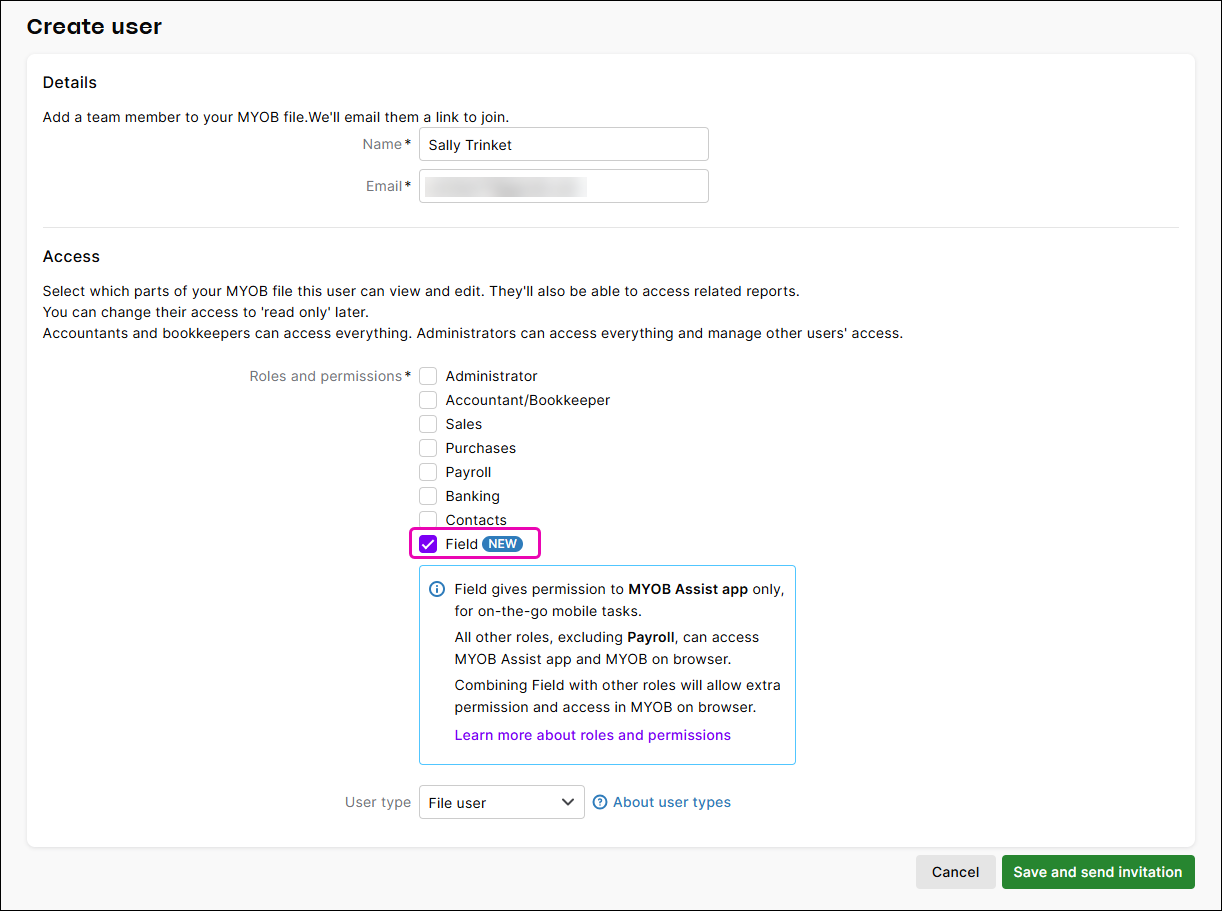This screenshot has width=1222, height=911.
Task: Enable the Accountant/Bookkeeper role checkbox
Action: click(428, 400)
